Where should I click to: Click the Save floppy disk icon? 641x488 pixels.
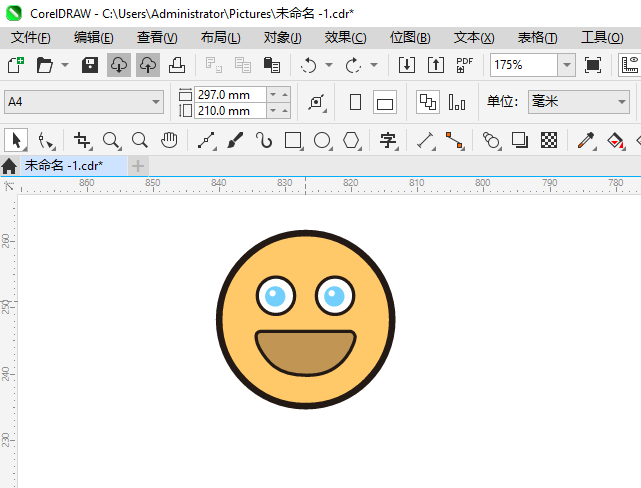click(x=89, y=65)
